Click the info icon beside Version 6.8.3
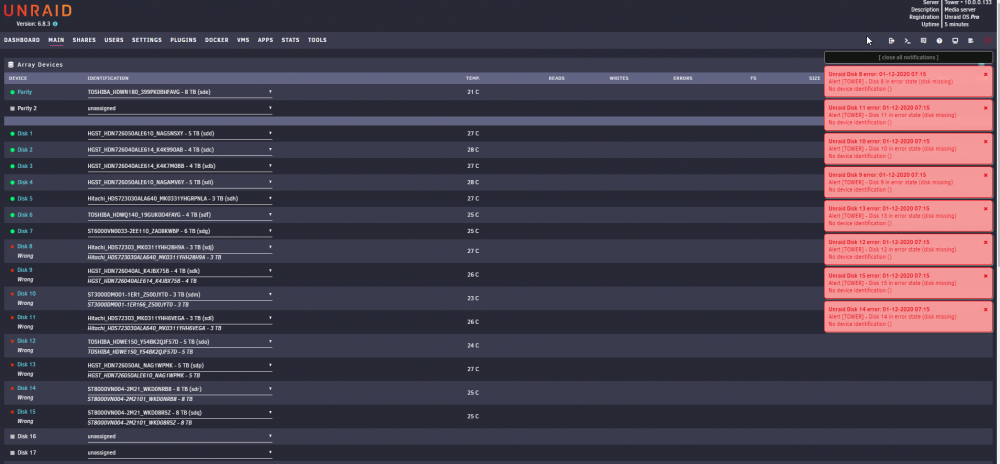This screenshot has width=1000, height=464. point(55,24)
